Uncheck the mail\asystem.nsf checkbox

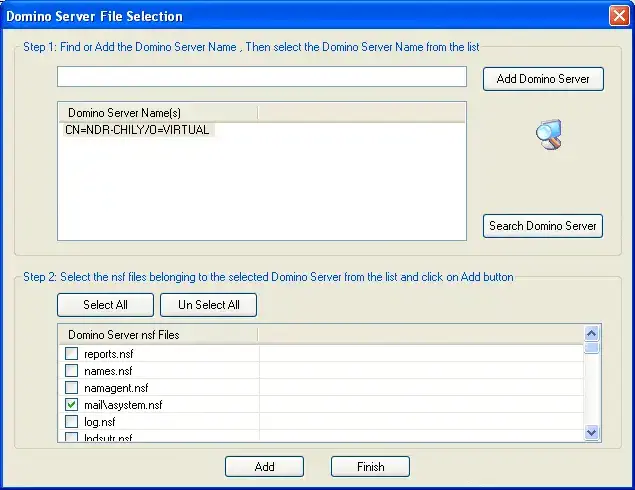coord(71,405)
